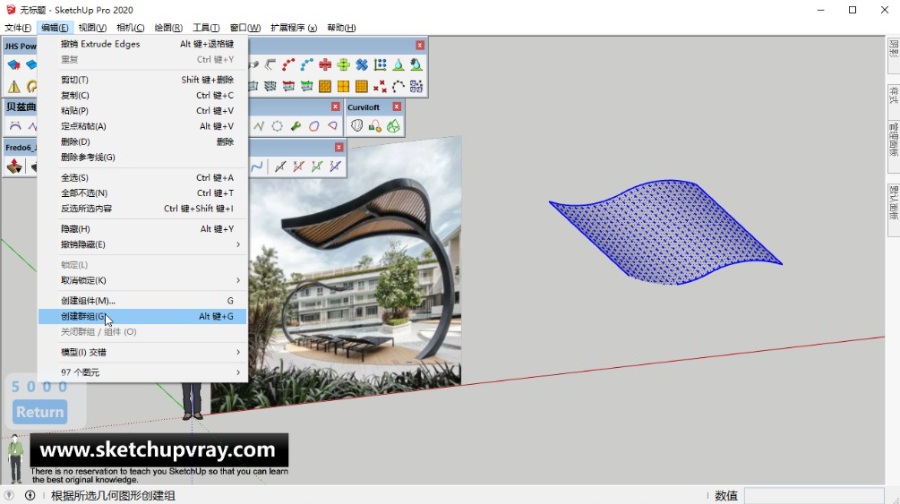The image size is (900, 504).
Task: Choose 全部不选(N) menu entry
Action: pyautogui.click(x=142, y=193)
